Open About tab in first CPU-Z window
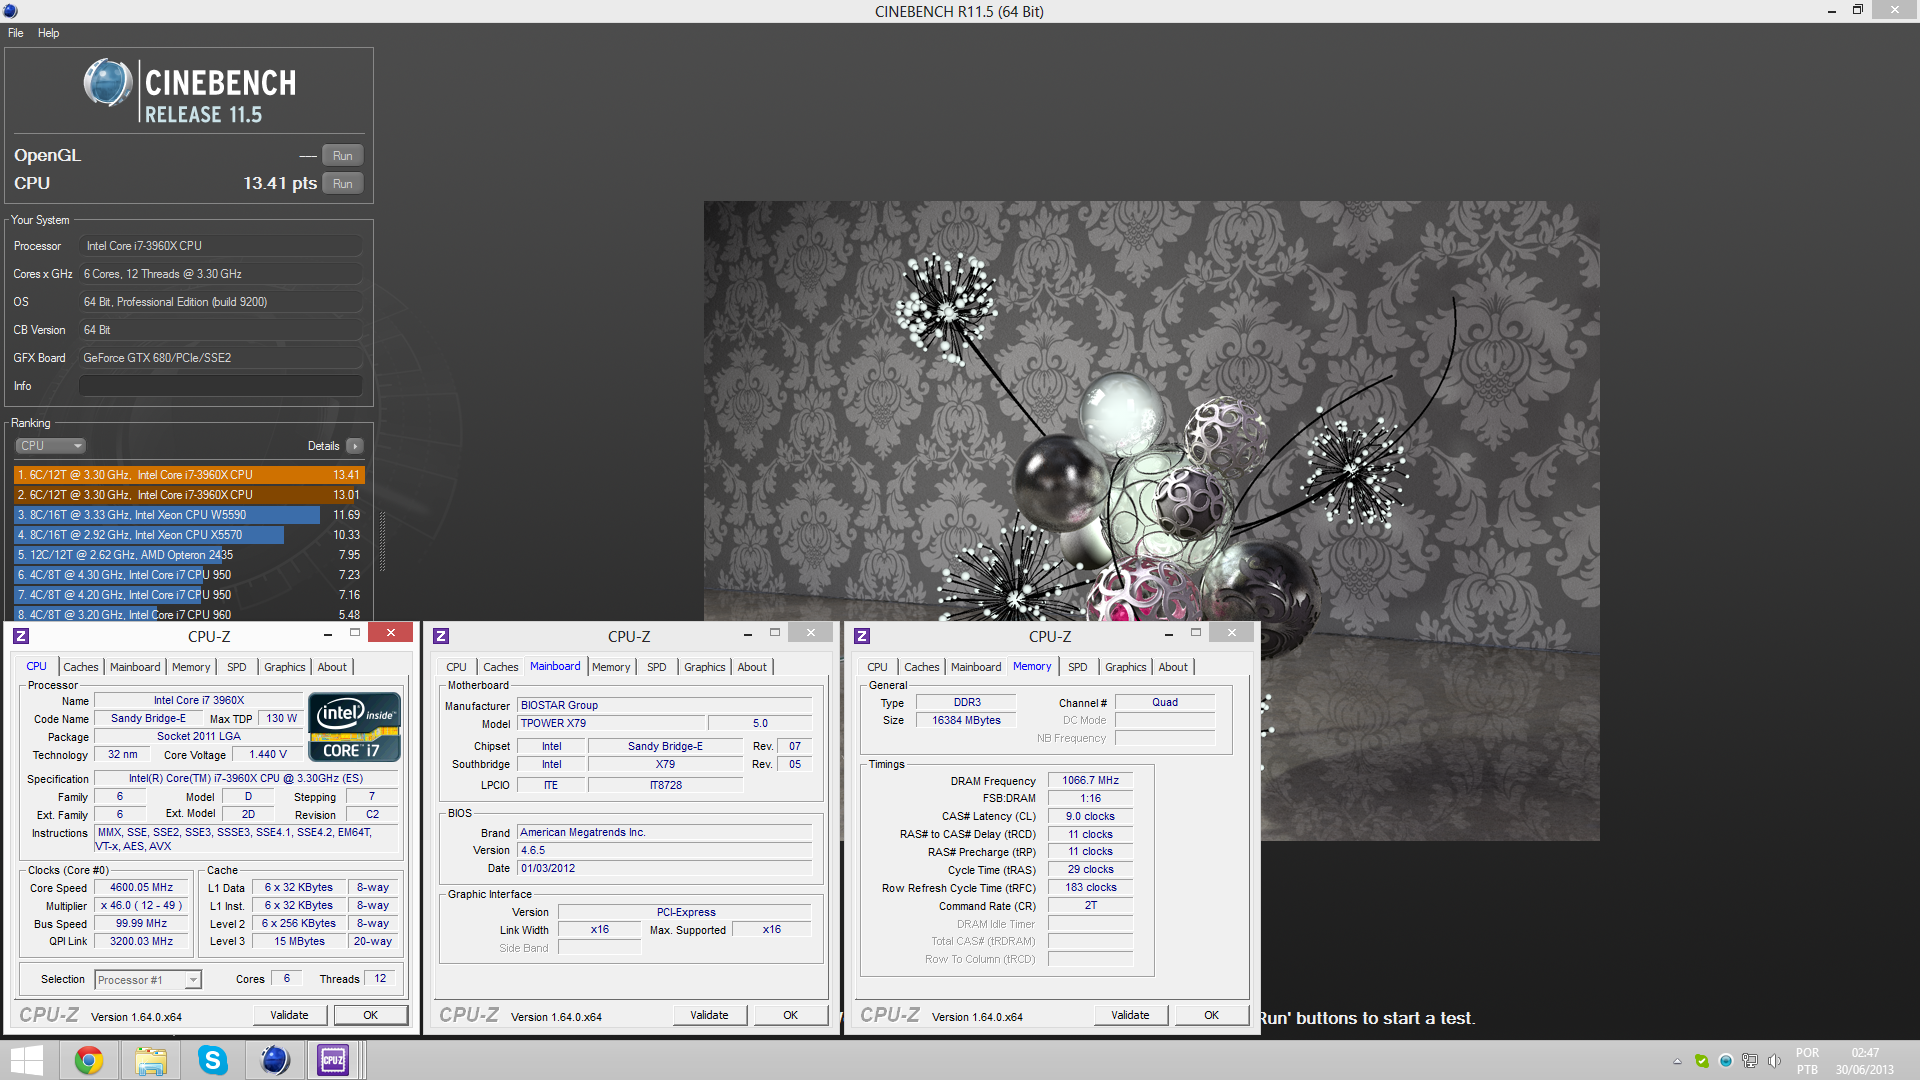This screenshot has height=1080, width=1920. 333,667
